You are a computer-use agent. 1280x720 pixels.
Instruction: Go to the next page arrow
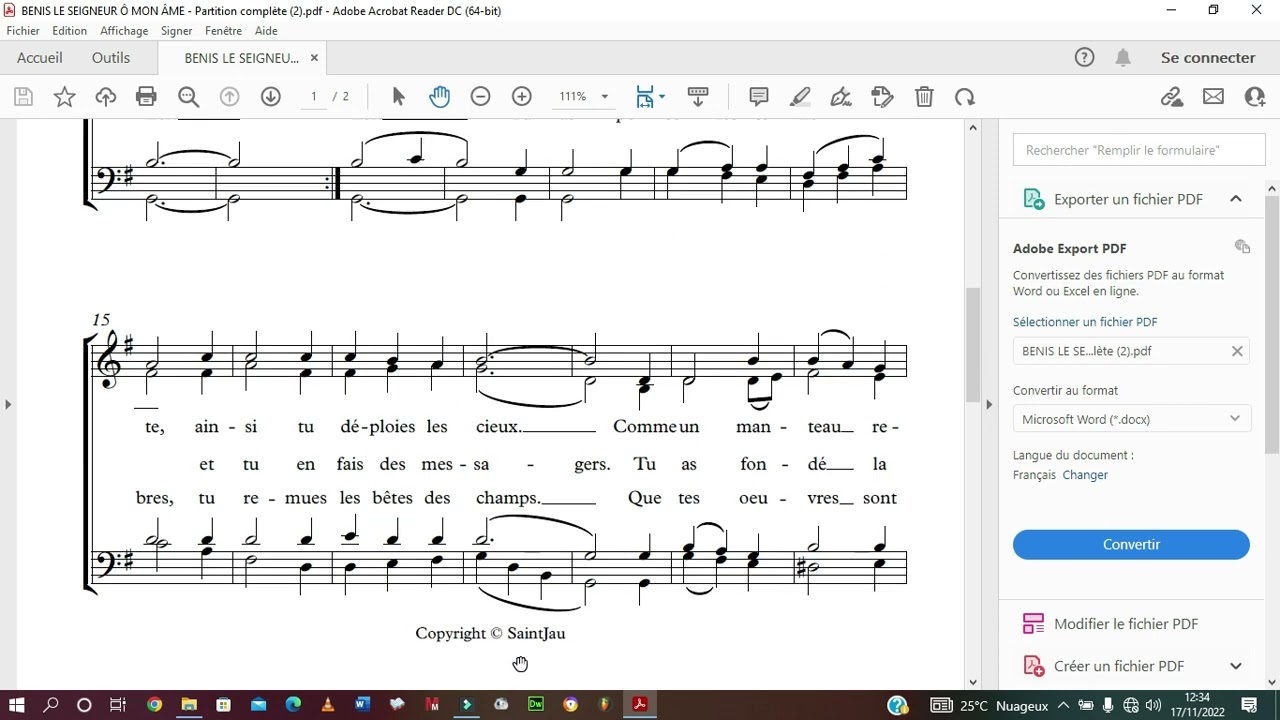click(x=270, y=97)
